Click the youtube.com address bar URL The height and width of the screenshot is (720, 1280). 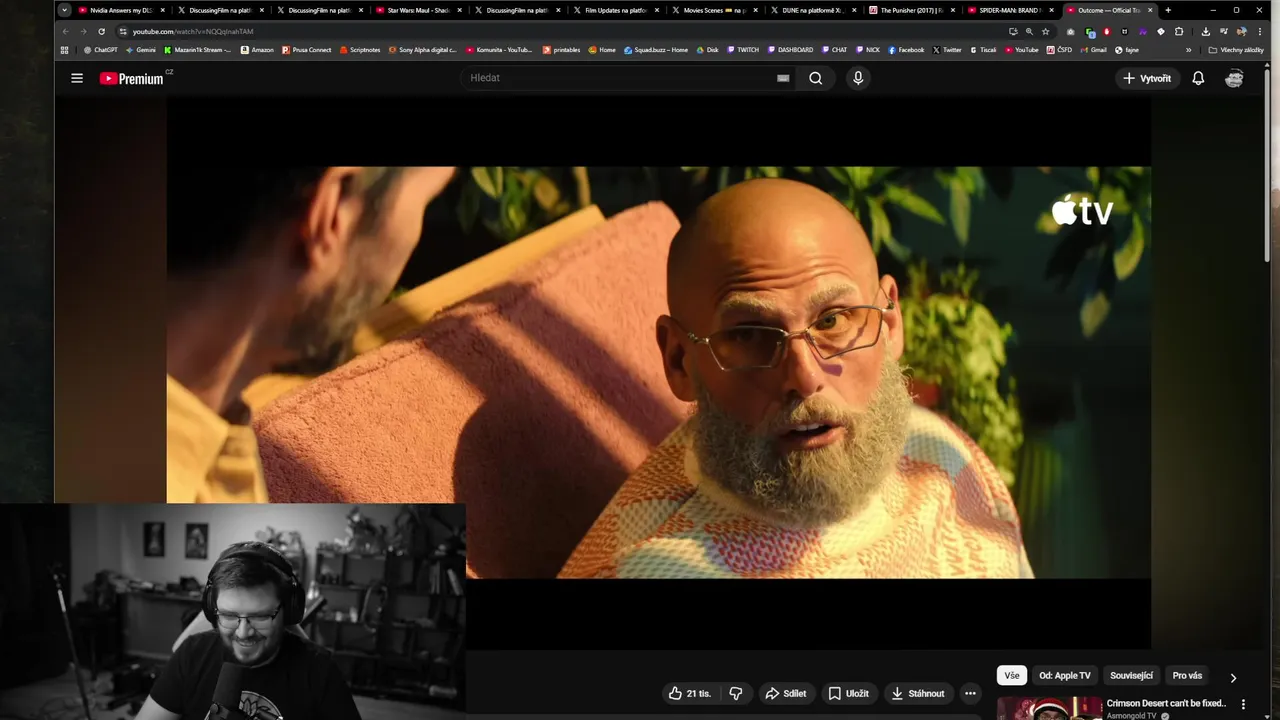pyautogui.click(x=193, y=31)
